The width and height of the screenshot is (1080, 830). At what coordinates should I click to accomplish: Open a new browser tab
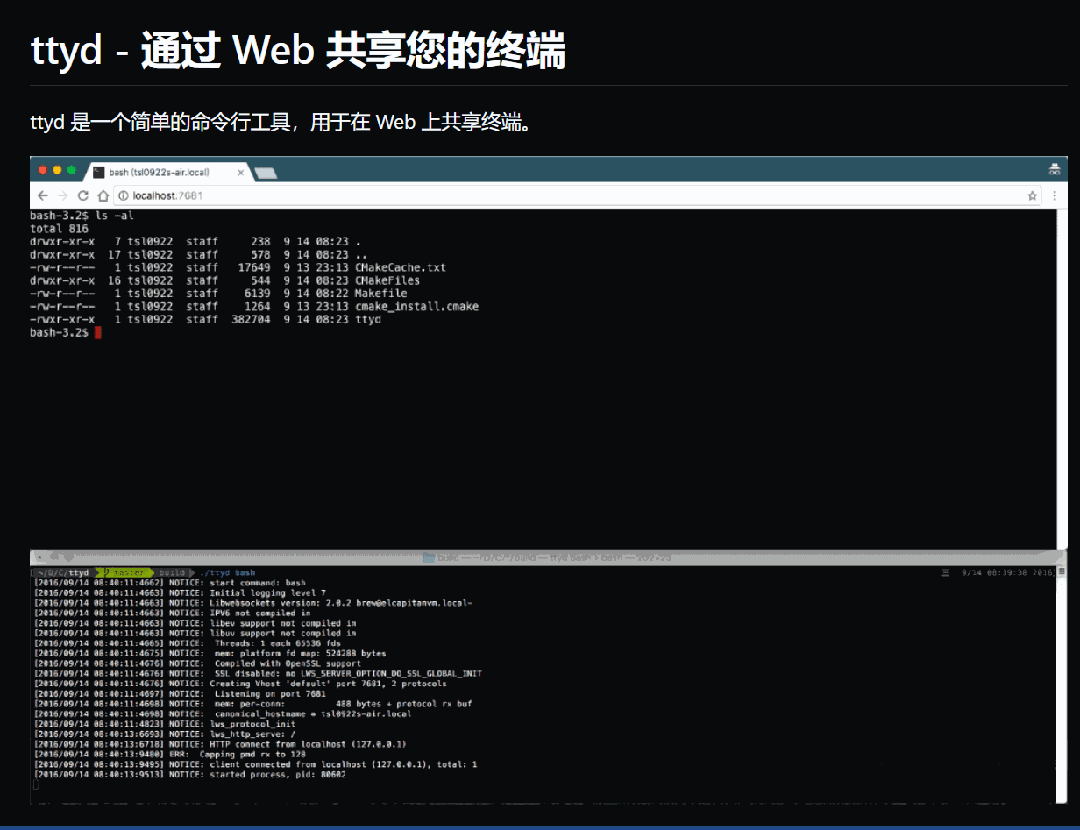266,173
